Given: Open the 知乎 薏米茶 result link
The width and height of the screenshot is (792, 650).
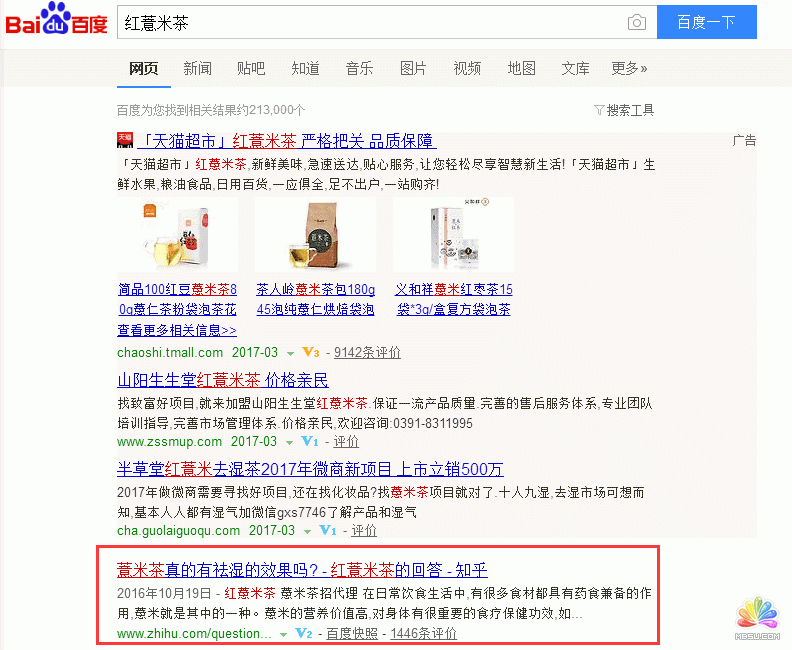Looking at the screenshot, I should click(x=302, y=570).
